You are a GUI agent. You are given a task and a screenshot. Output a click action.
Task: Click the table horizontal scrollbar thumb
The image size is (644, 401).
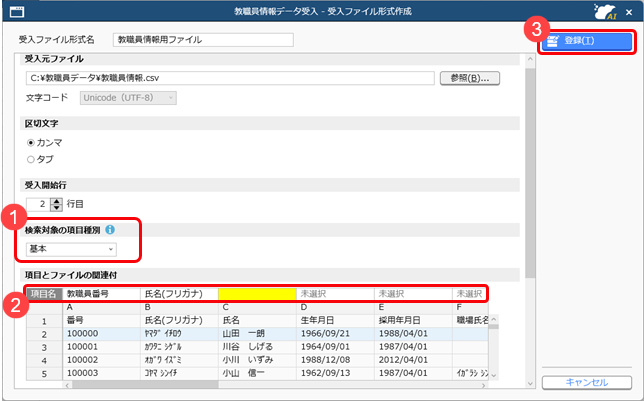pos(145,385)
